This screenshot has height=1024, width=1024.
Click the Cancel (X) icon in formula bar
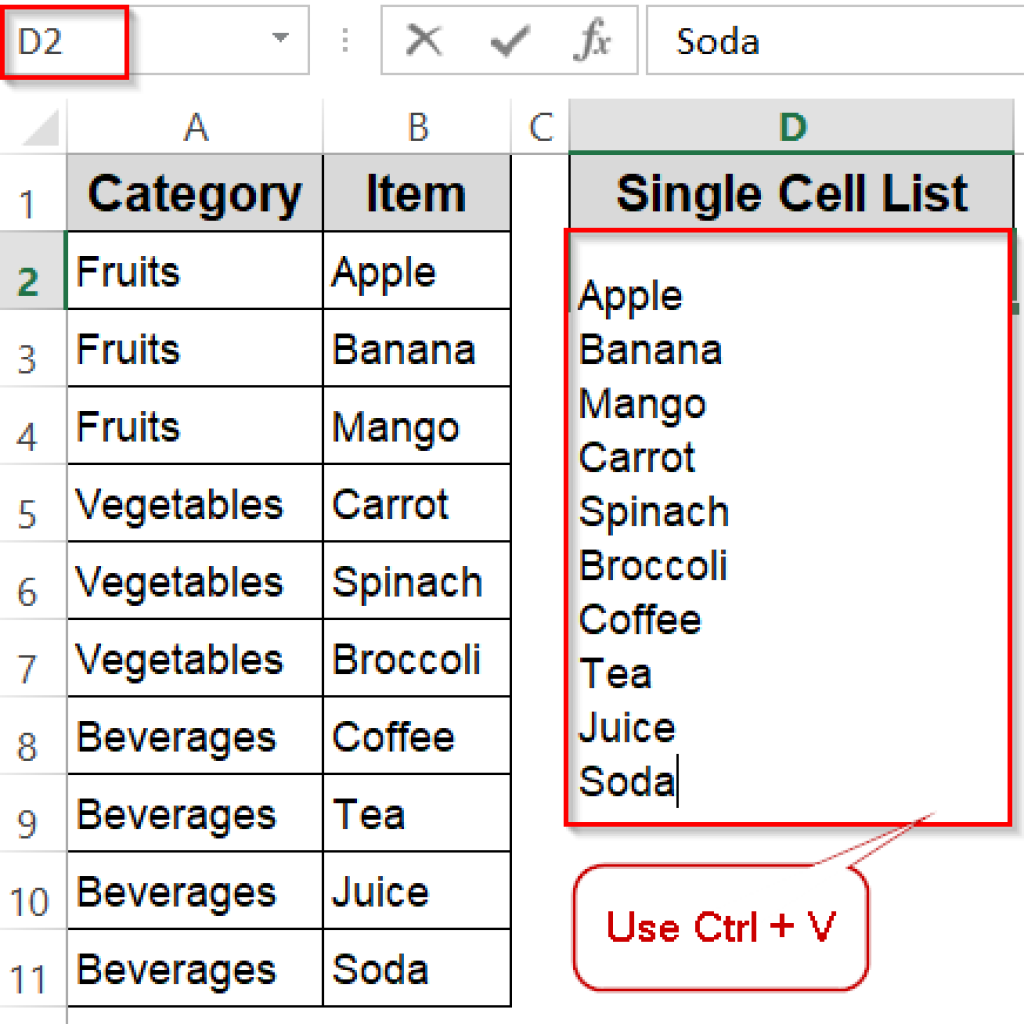click(x=424, y=40)
